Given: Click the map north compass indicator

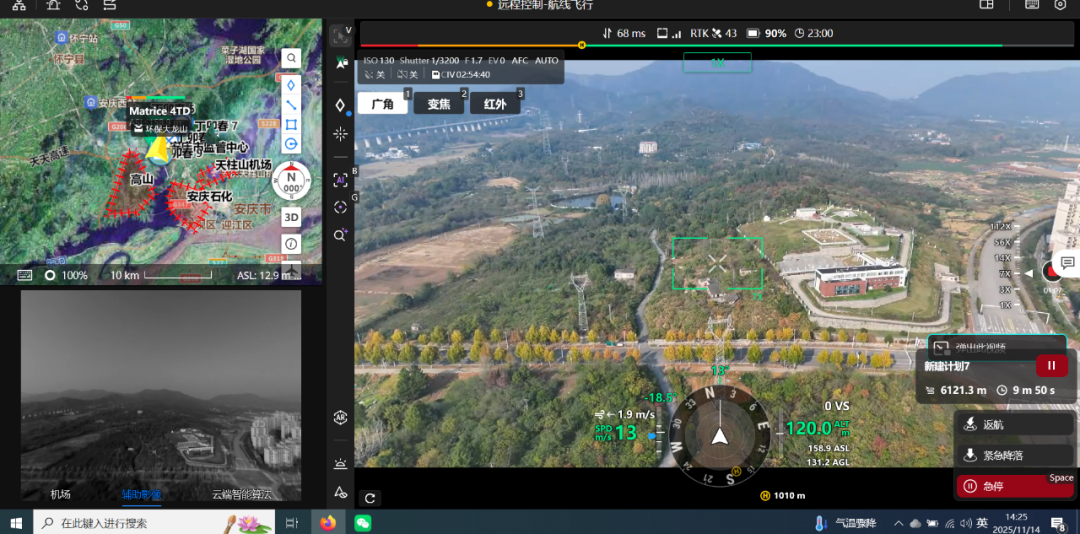Looking at the screenshot, I should [291, 181].
